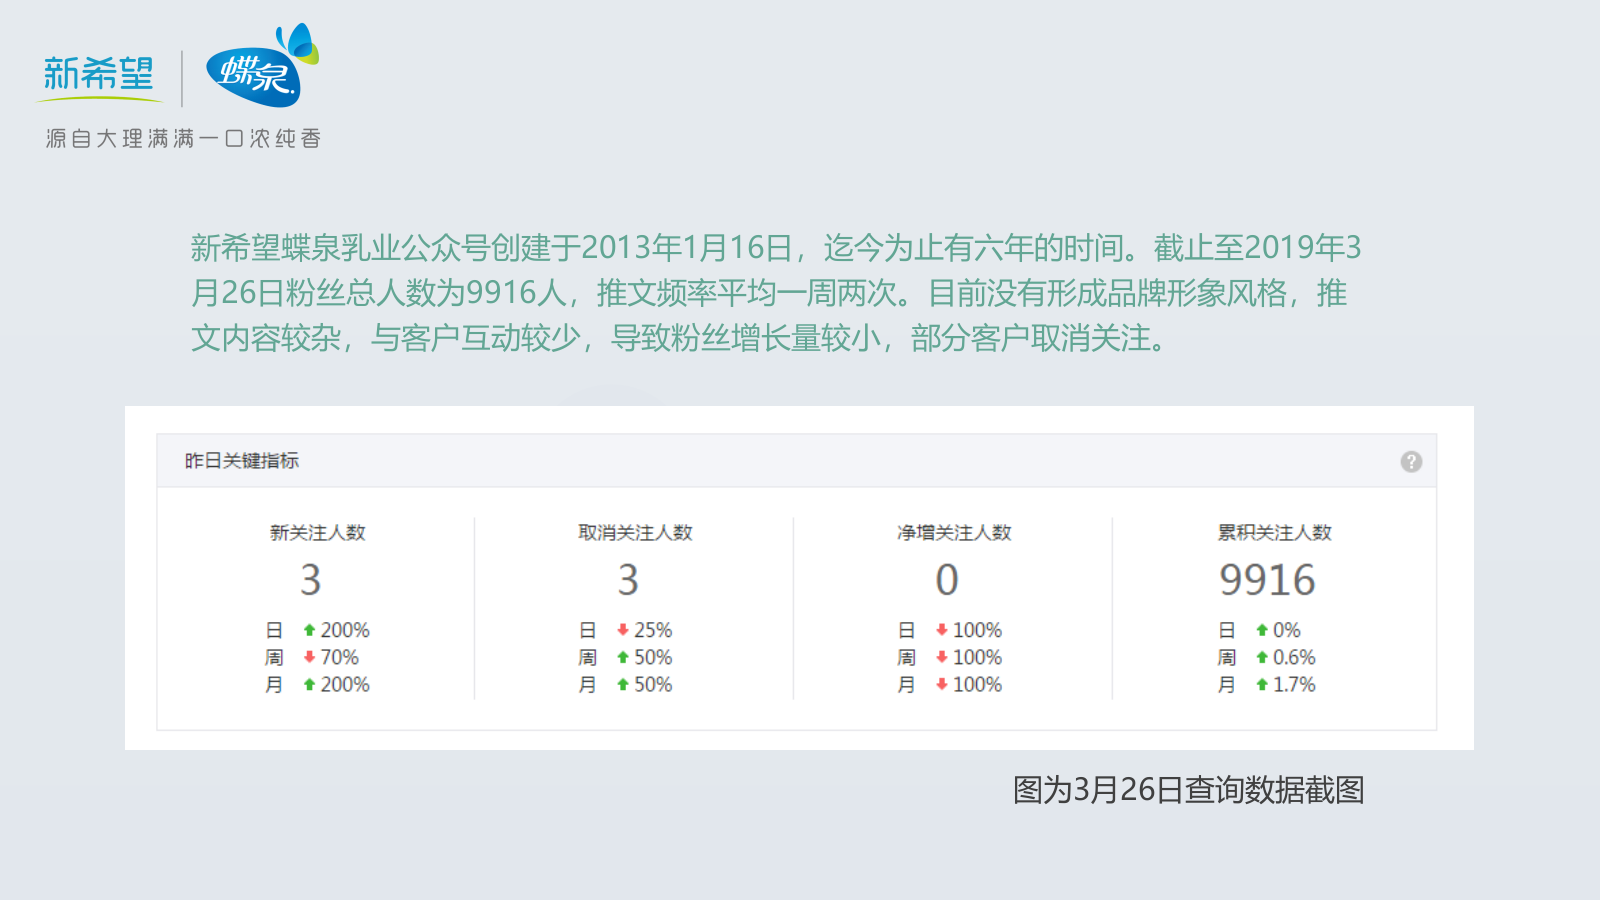Image resolution: width=1600 pixels, height=900 pixels.
Task: Click the red down arrow beside 月 100%
Action: 941,685
